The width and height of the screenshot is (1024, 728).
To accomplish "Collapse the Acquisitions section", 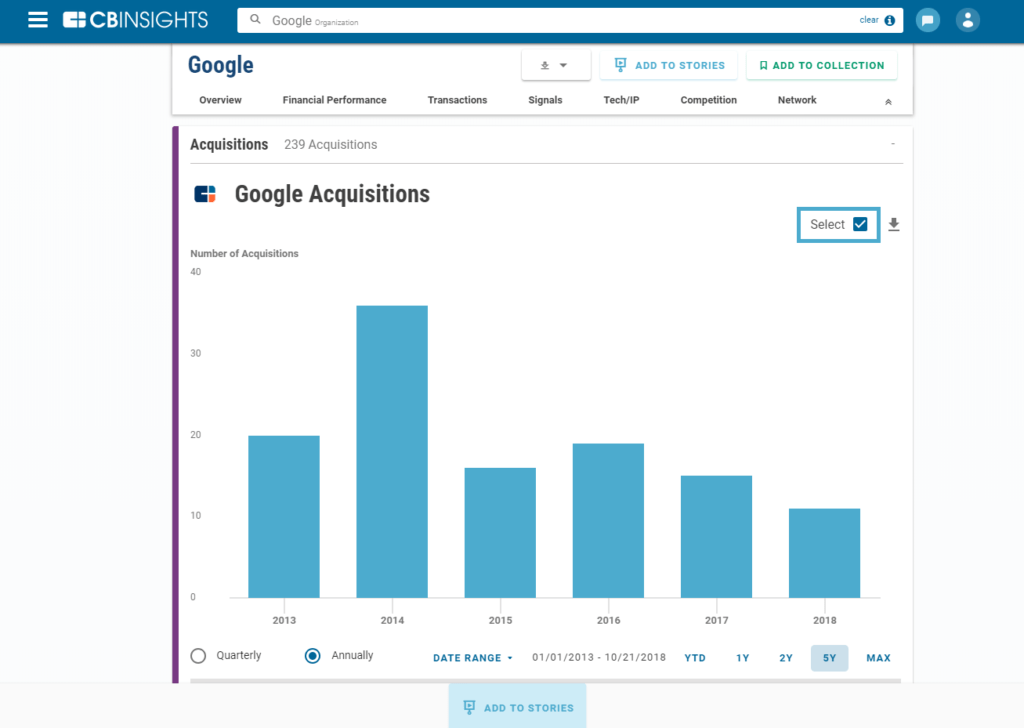I will 893,144.
